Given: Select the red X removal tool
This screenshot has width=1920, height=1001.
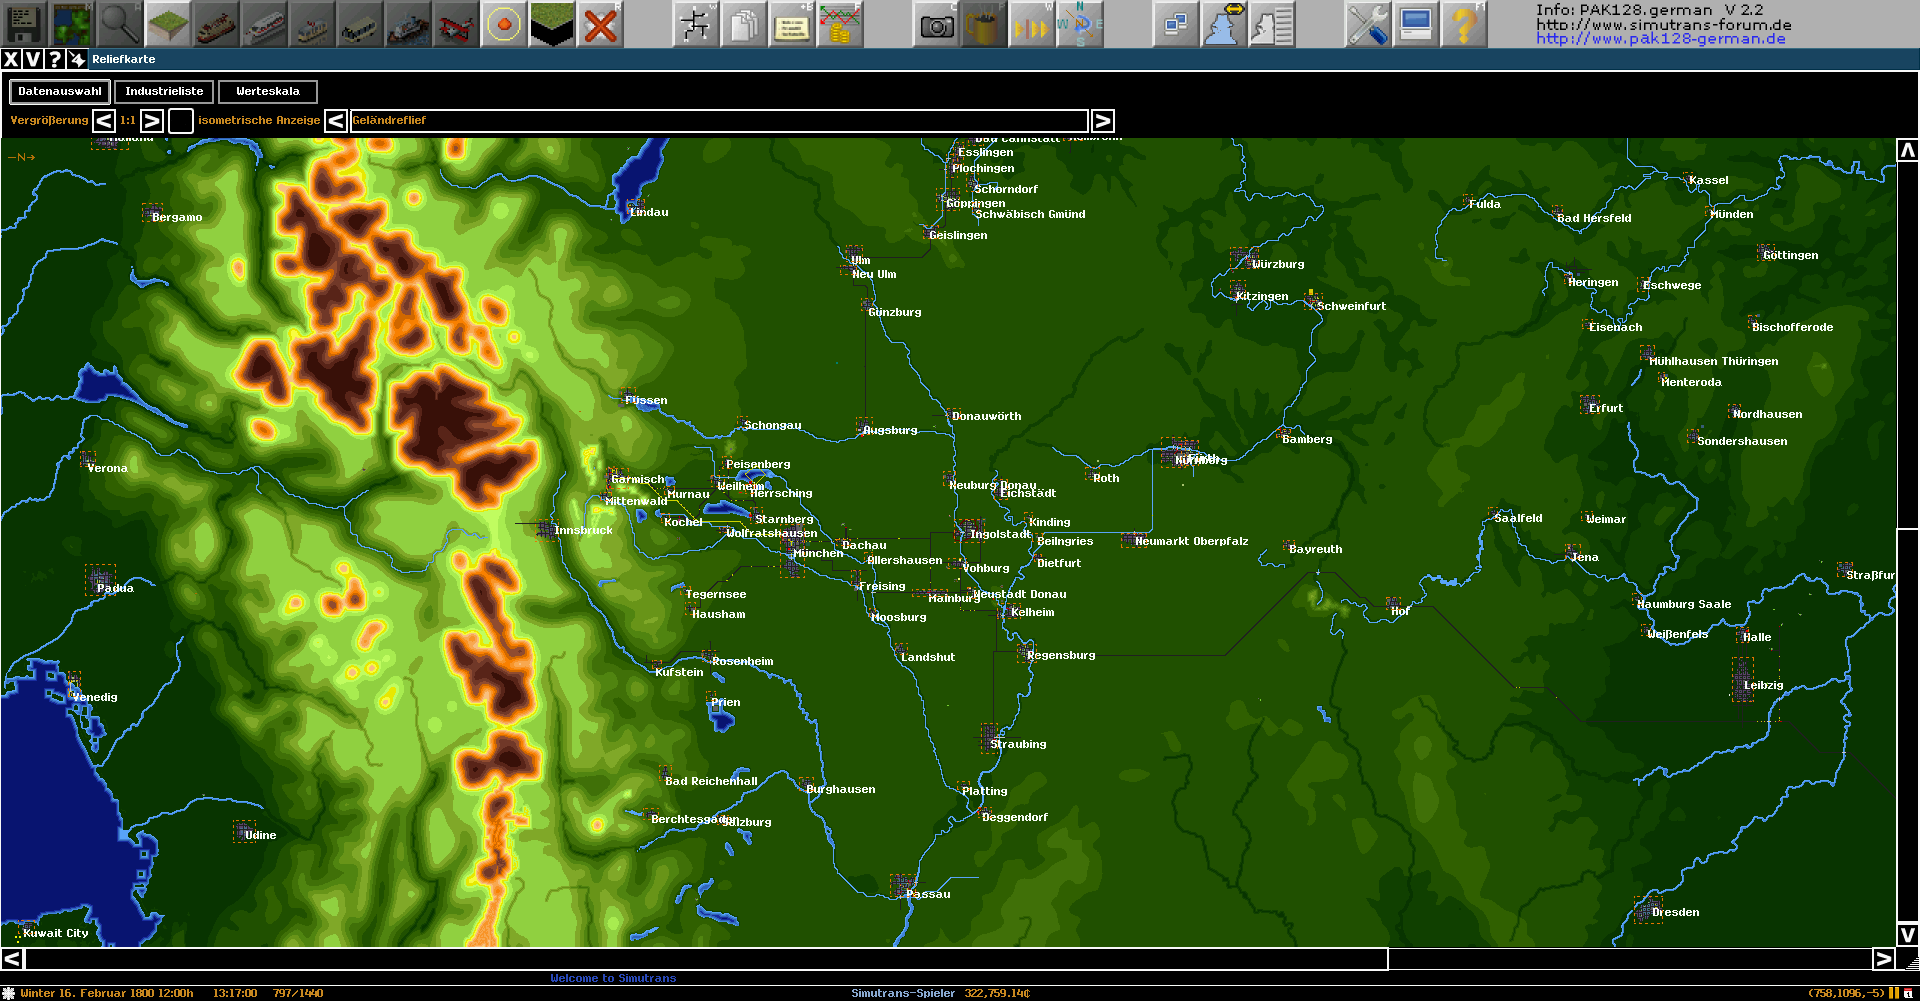Looking at the screenshot, I should tap(600, 24).
